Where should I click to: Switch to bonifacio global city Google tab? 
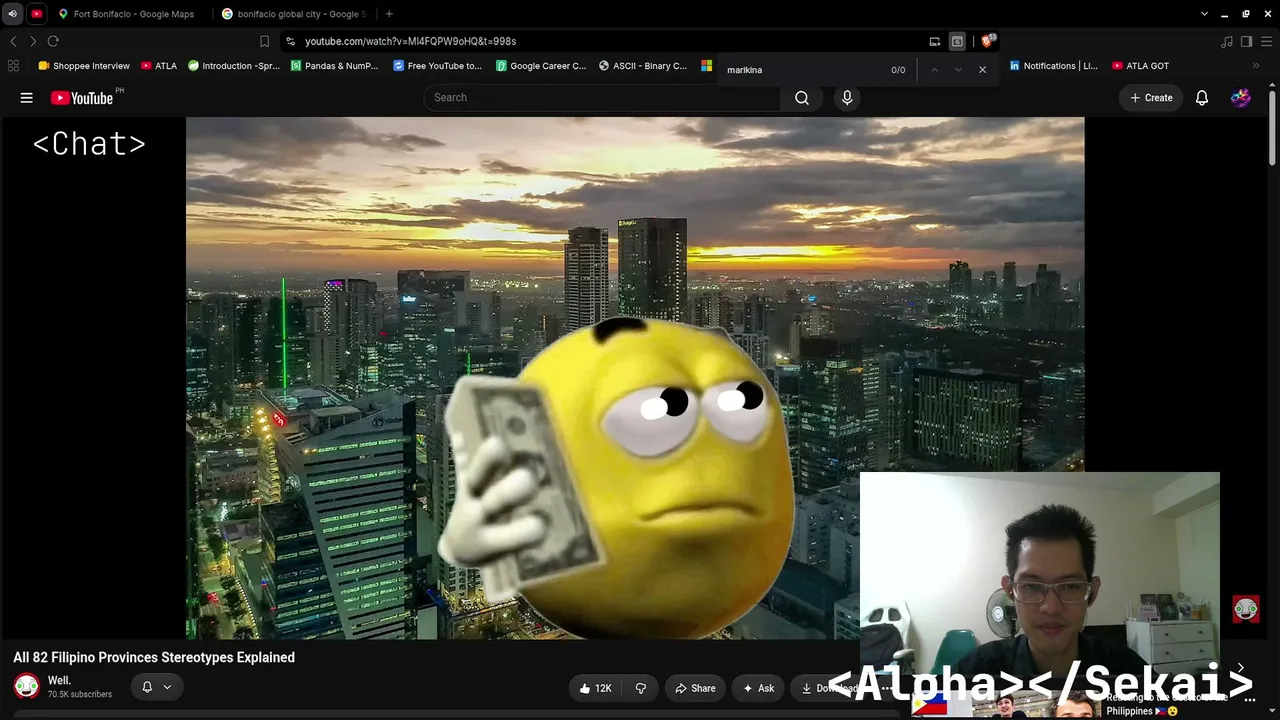pos(294,14)
